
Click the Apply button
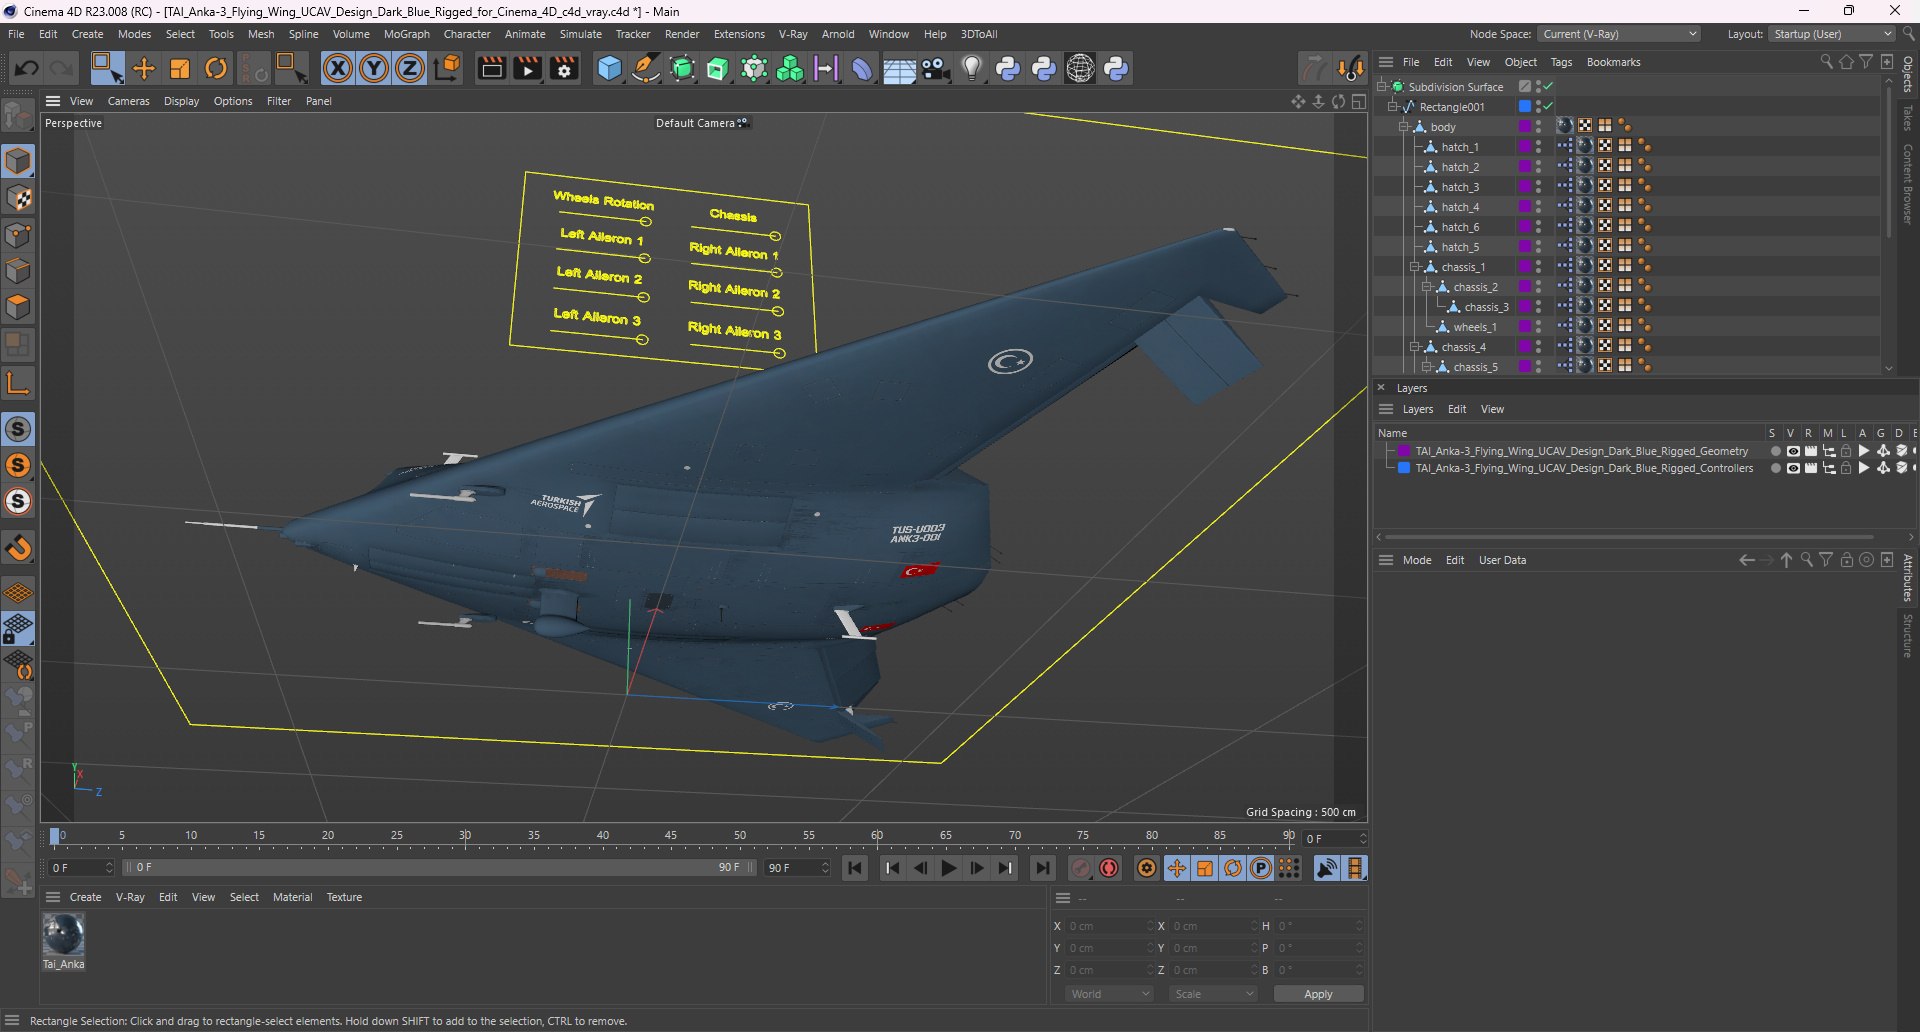(1318, 994)
